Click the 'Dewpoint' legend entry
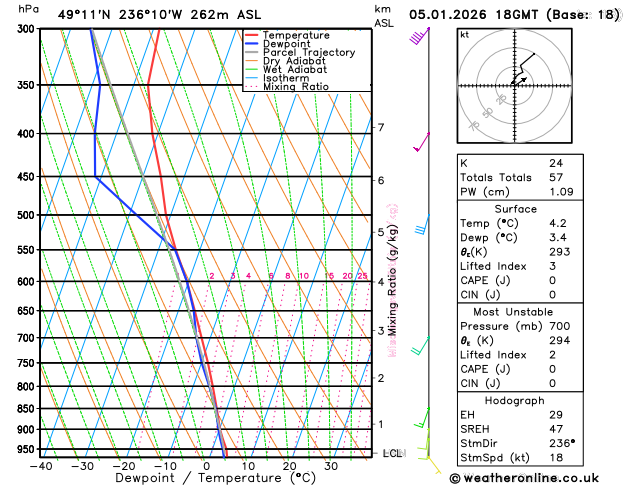629x486 pixels. [286, 44]
